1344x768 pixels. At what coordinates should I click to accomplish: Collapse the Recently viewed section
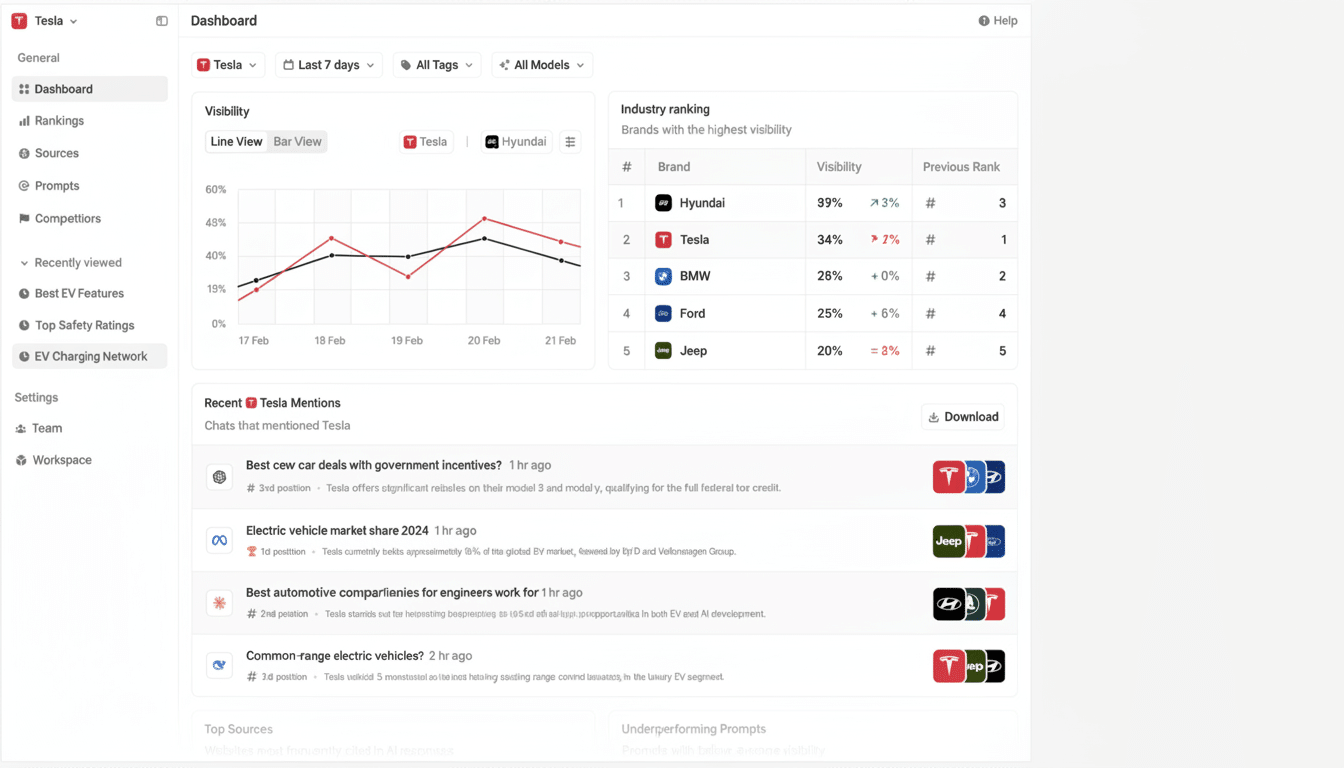point(24,262)
